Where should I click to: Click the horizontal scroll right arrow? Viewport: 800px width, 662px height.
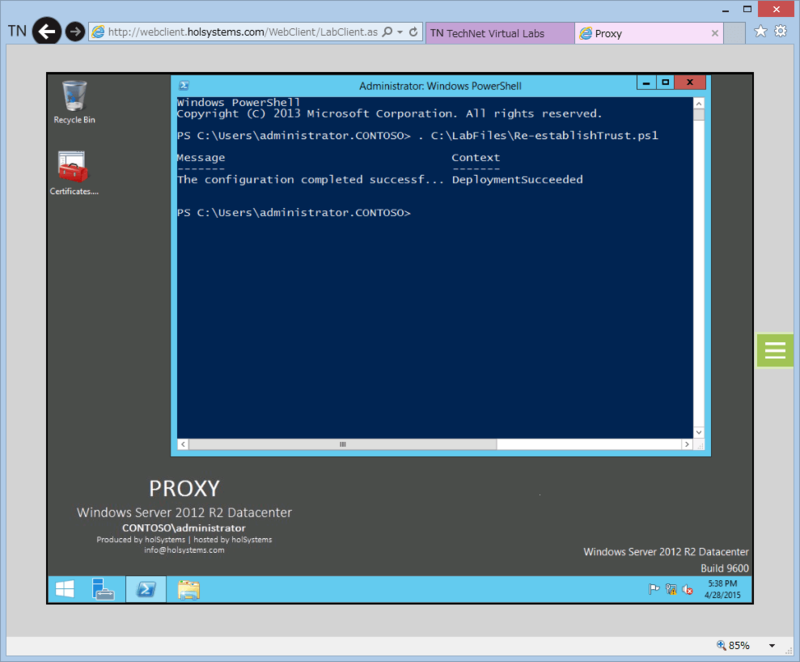[x=687, y=444]
